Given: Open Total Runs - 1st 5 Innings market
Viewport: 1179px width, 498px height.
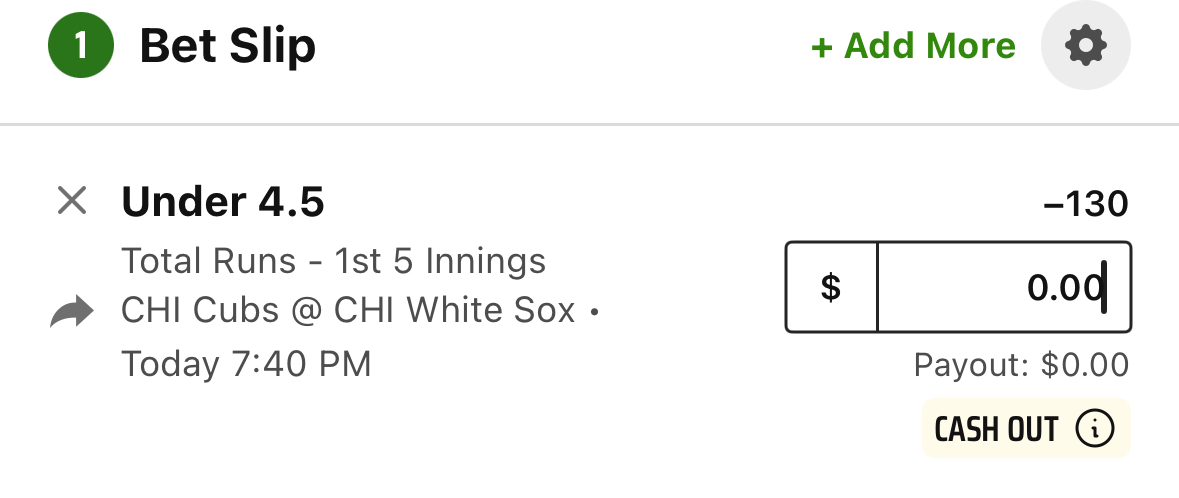Looking at the screenshot, I should (x=333, y=261).
